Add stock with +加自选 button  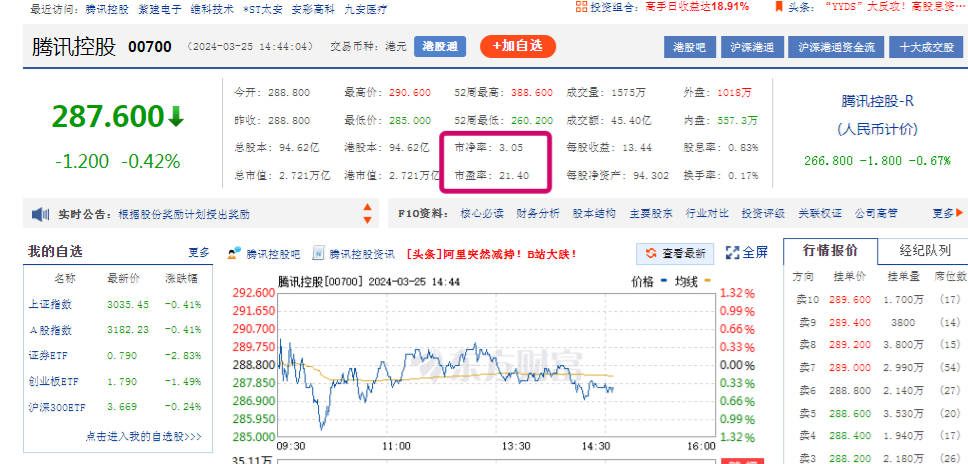517,46
